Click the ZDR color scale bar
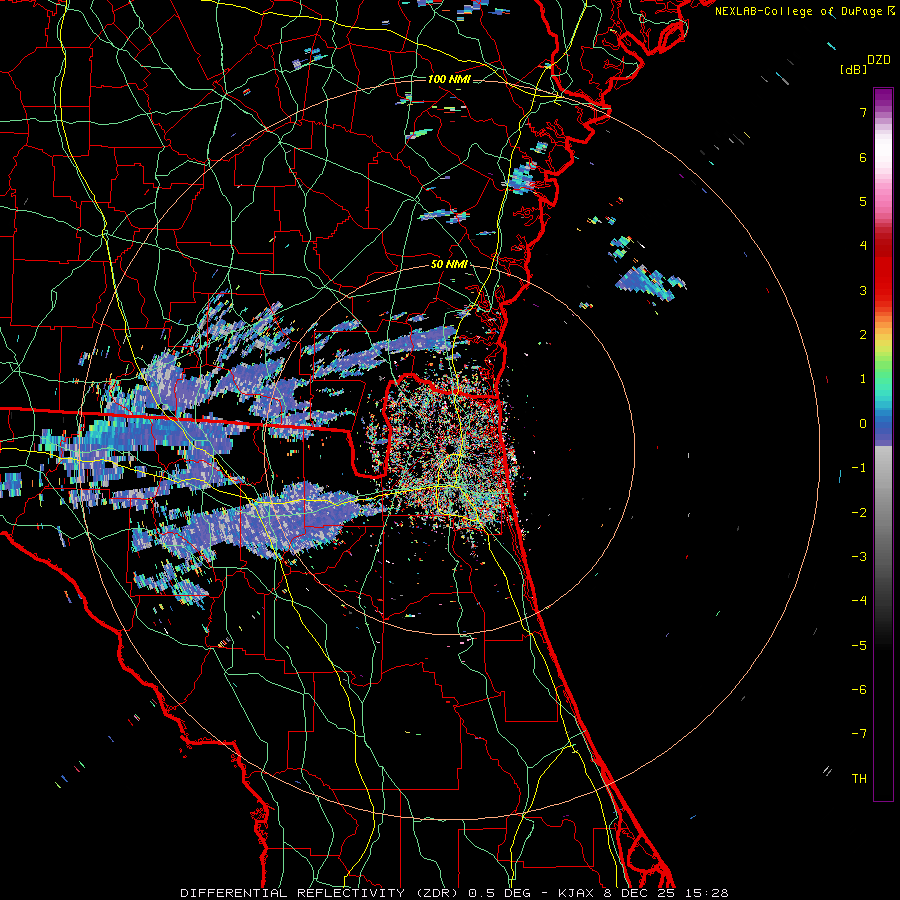Image resolution: width=900 pixels, height=900 pixels. click(x=883, y=444)
